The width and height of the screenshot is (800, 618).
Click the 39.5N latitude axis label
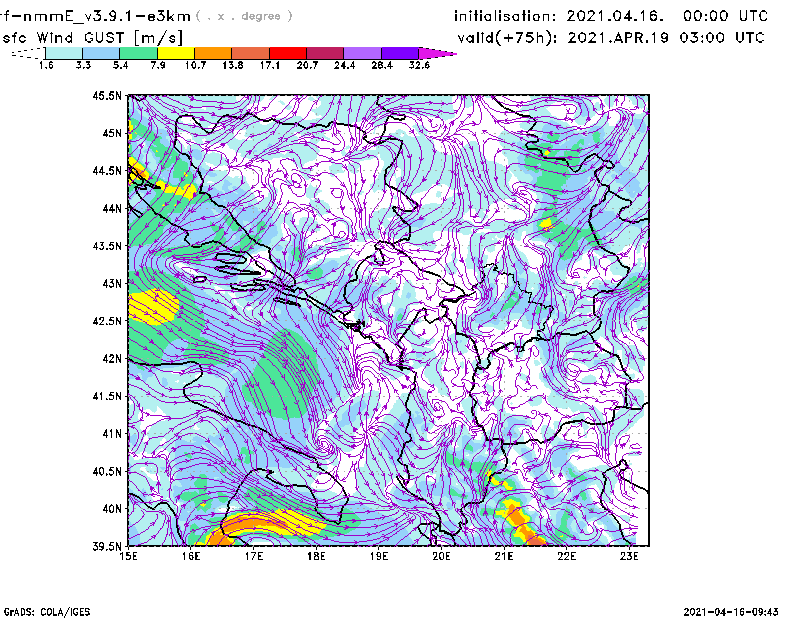coord(107,546)
